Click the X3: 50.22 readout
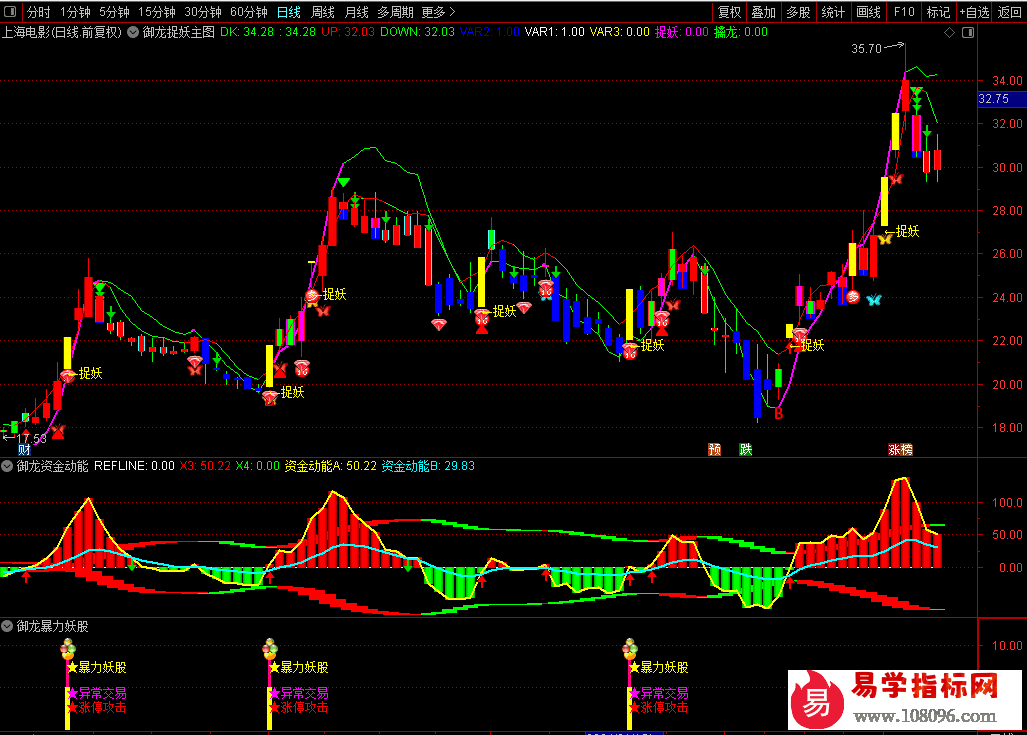This screenshot has width=1027, height=735. point(205,466)
